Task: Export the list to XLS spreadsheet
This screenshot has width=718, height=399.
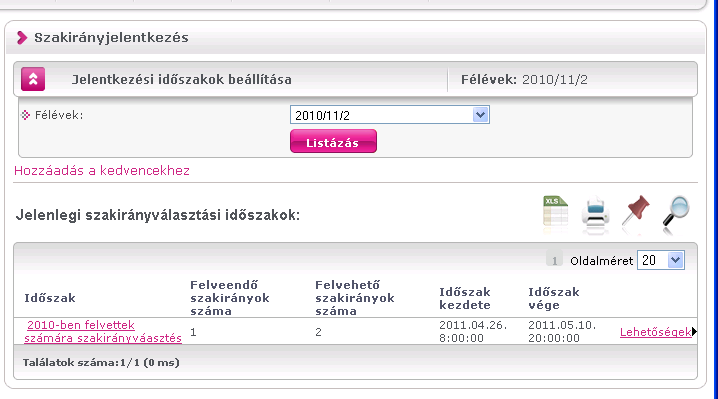Action: pos(555,212)
